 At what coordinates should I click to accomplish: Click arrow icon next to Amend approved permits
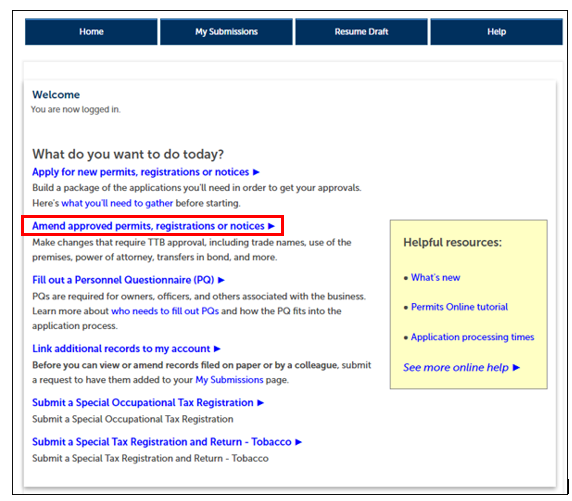click(x=271, y=226)
